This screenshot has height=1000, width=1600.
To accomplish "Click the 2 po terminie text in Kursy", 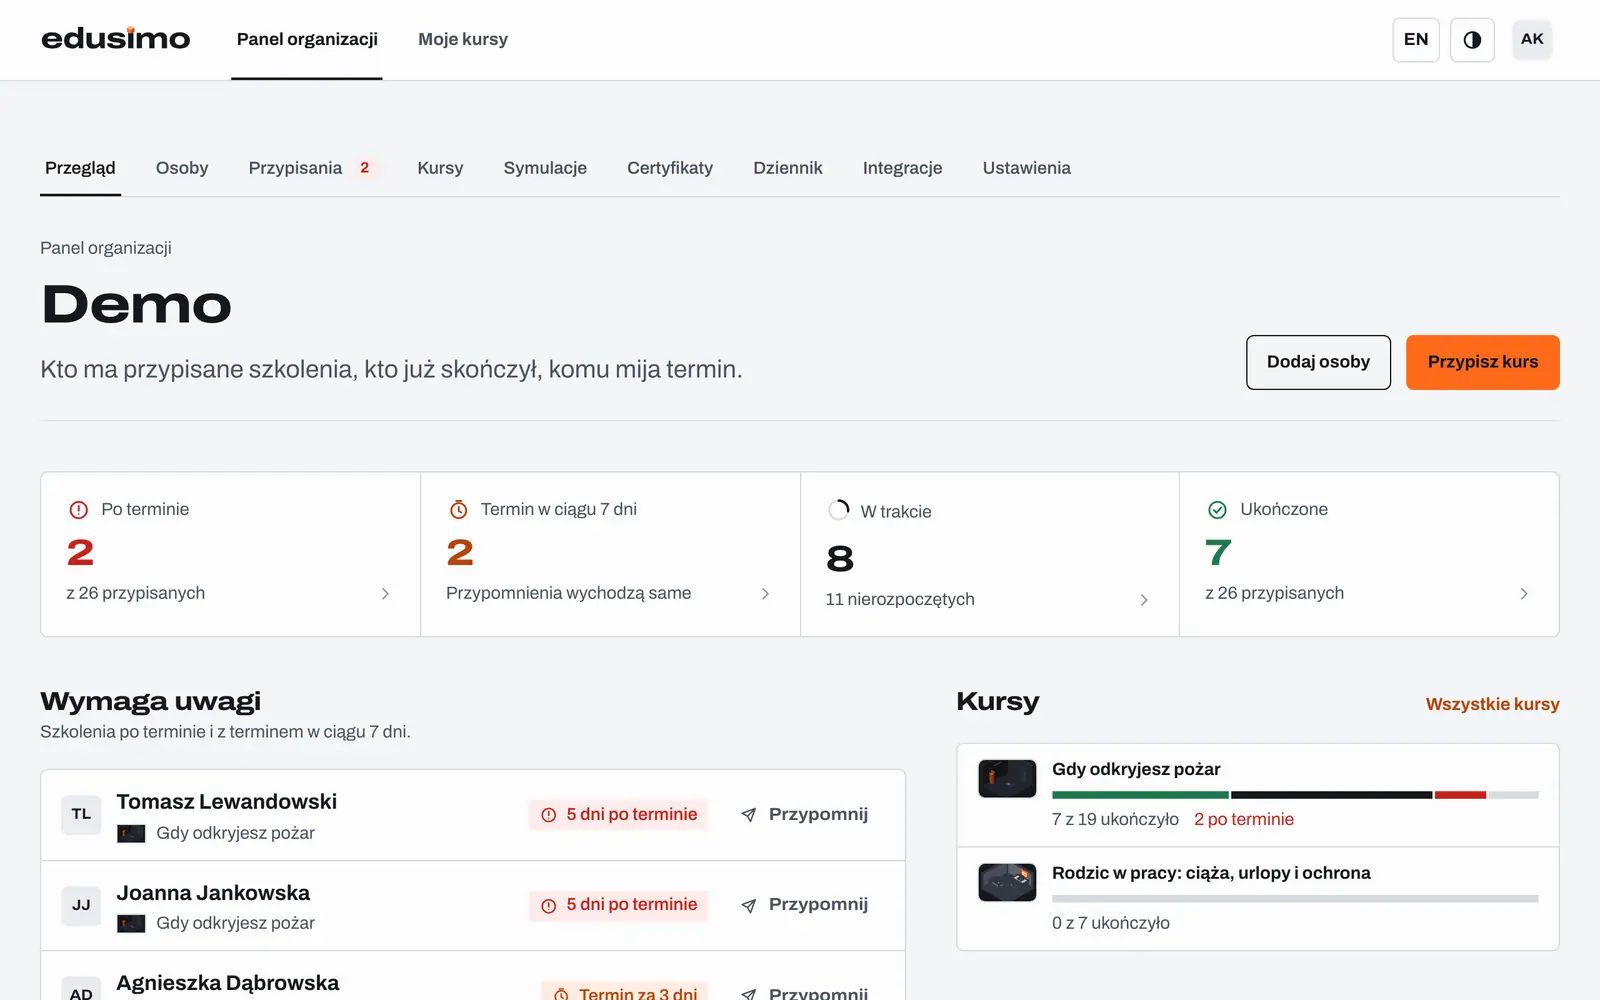I will tap(1244, 819).
